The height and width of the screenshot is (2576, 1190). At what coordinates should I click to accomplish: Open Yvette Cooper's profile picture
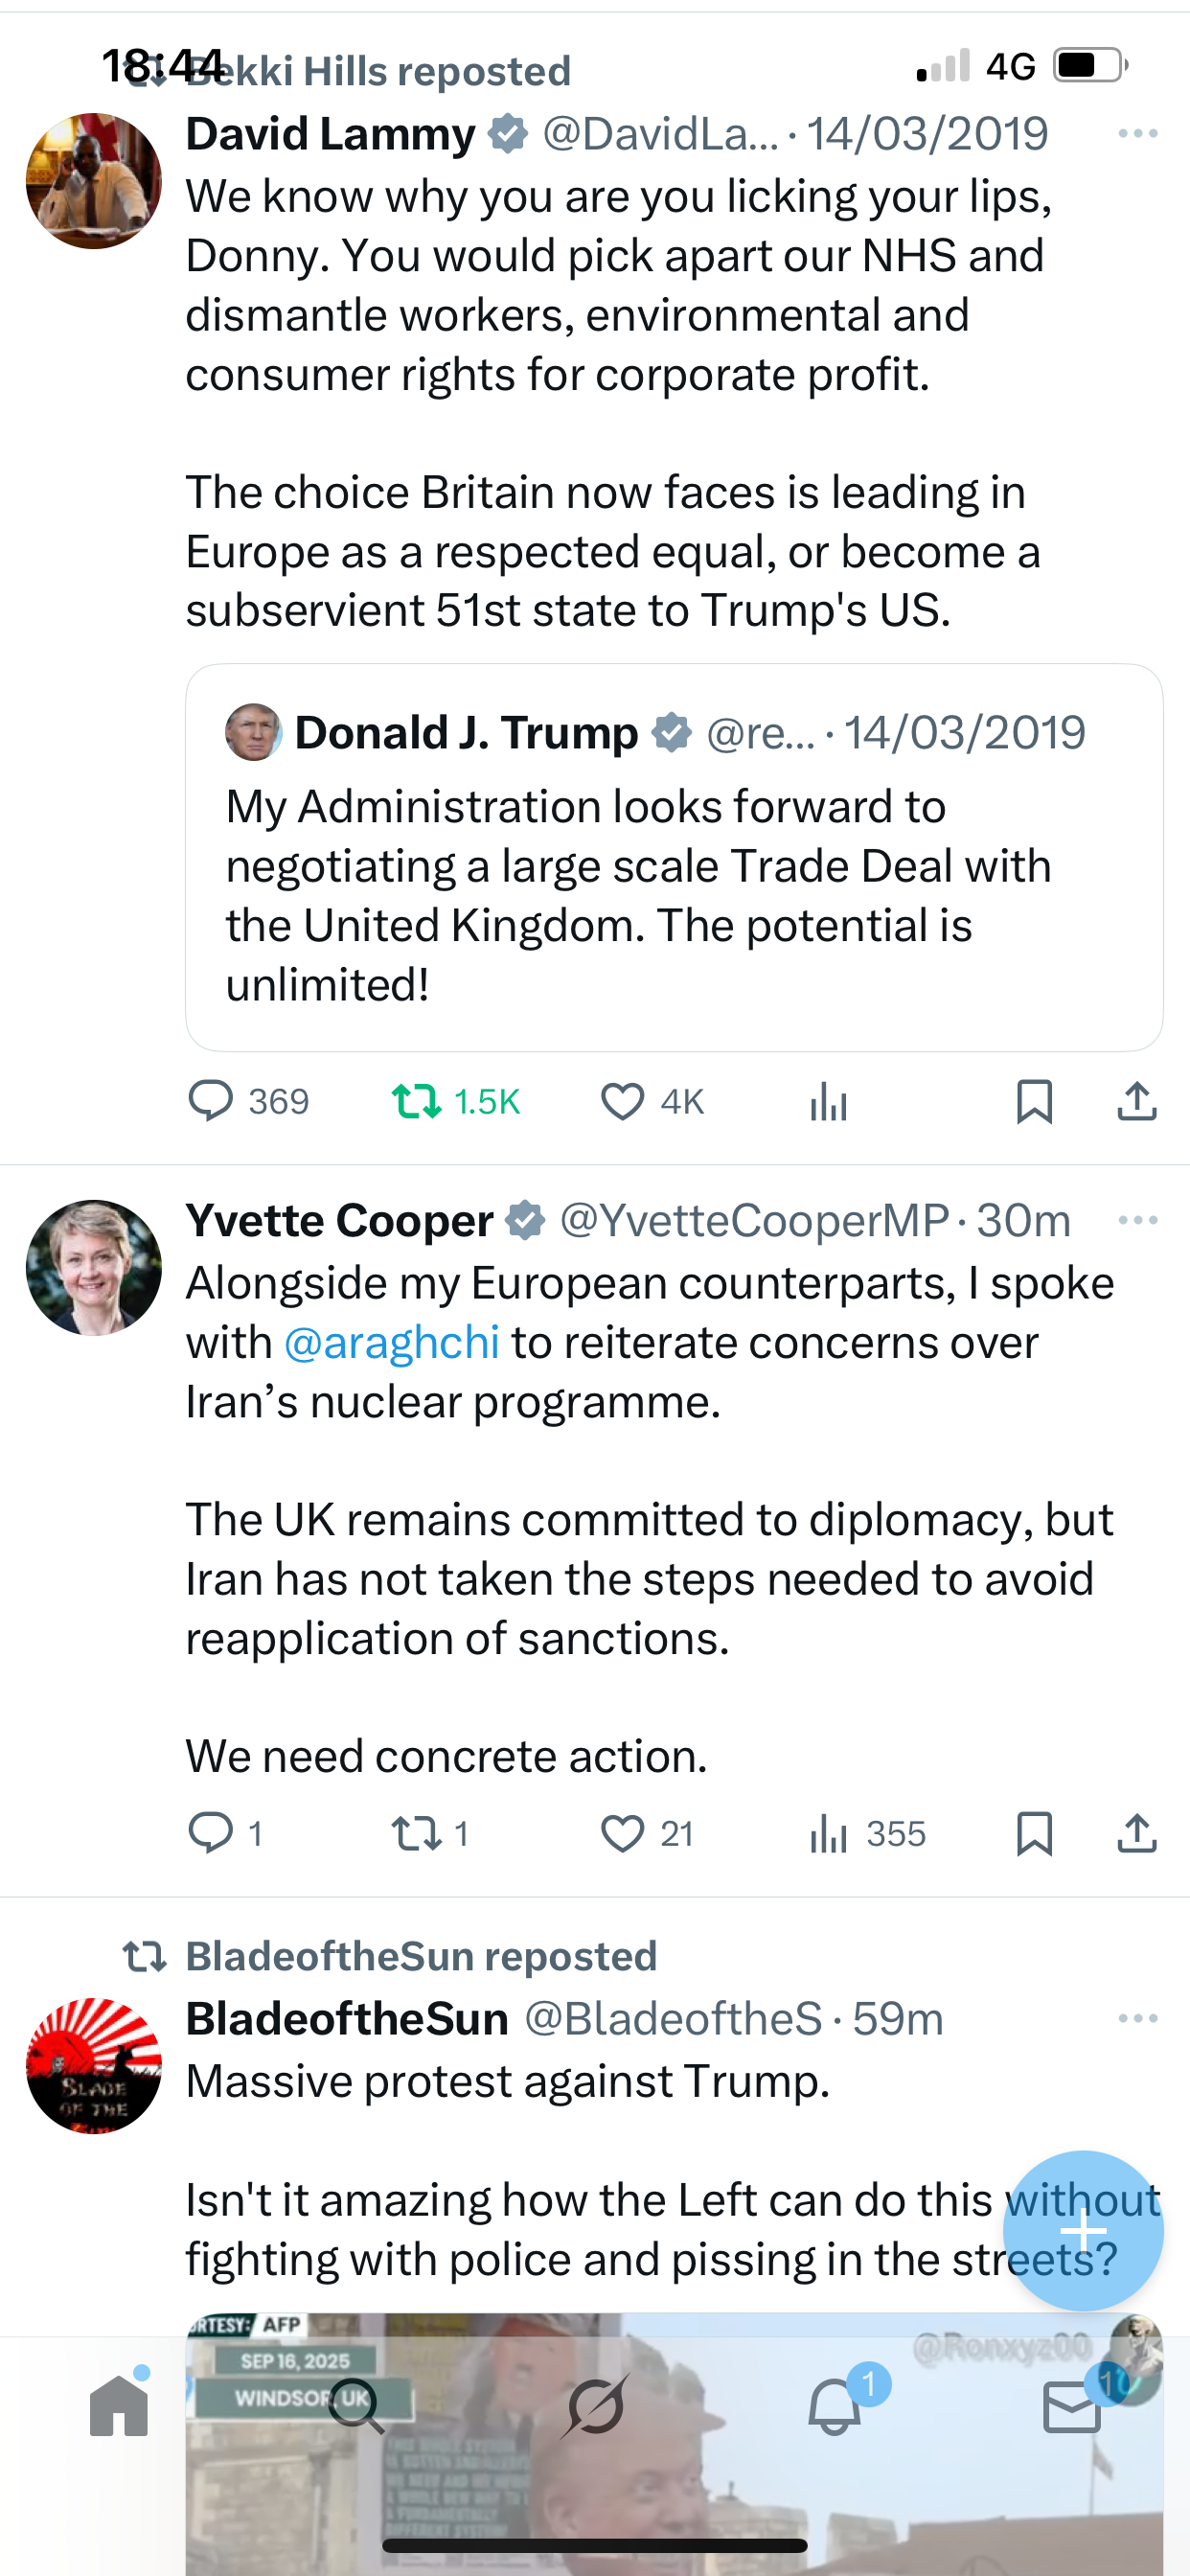click(94, 1267)
